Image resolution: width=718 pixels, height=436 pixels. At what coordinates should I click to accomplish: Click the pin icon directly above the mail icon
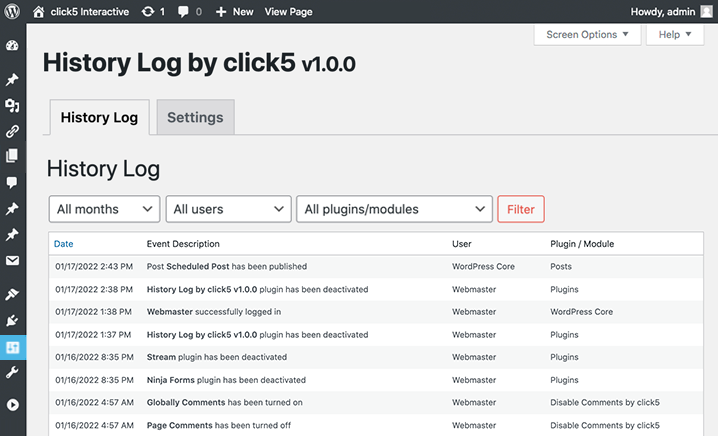tap(12, 234)
